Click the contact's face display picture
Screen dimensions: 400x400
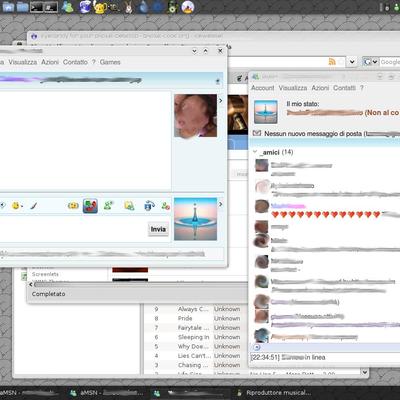pos(195,115)
